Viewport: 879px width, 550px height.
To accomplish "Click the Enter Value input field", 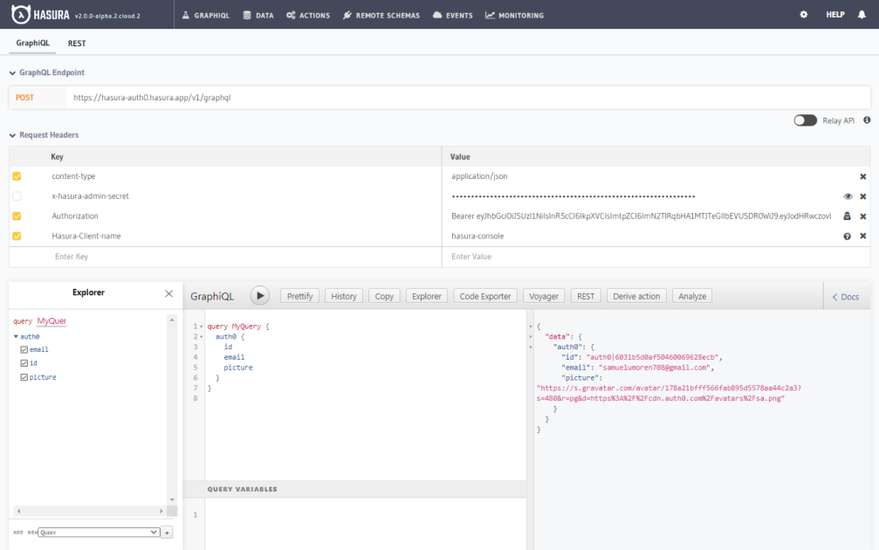I will click(x=656, y=257).
